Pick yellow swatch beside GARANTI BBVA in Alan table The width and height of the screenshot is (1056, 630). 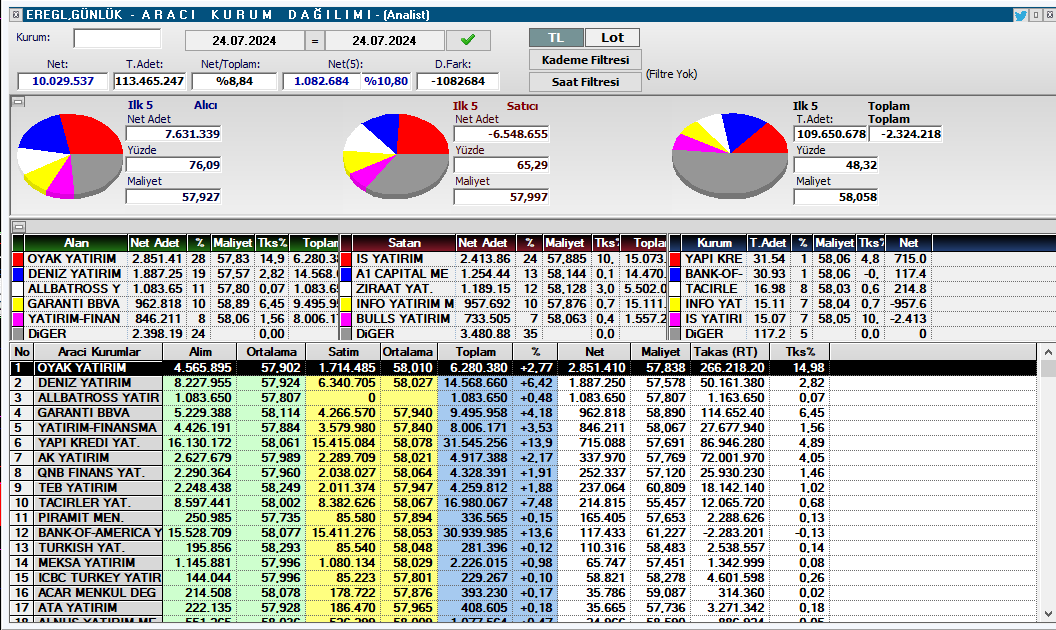[18, 304]
